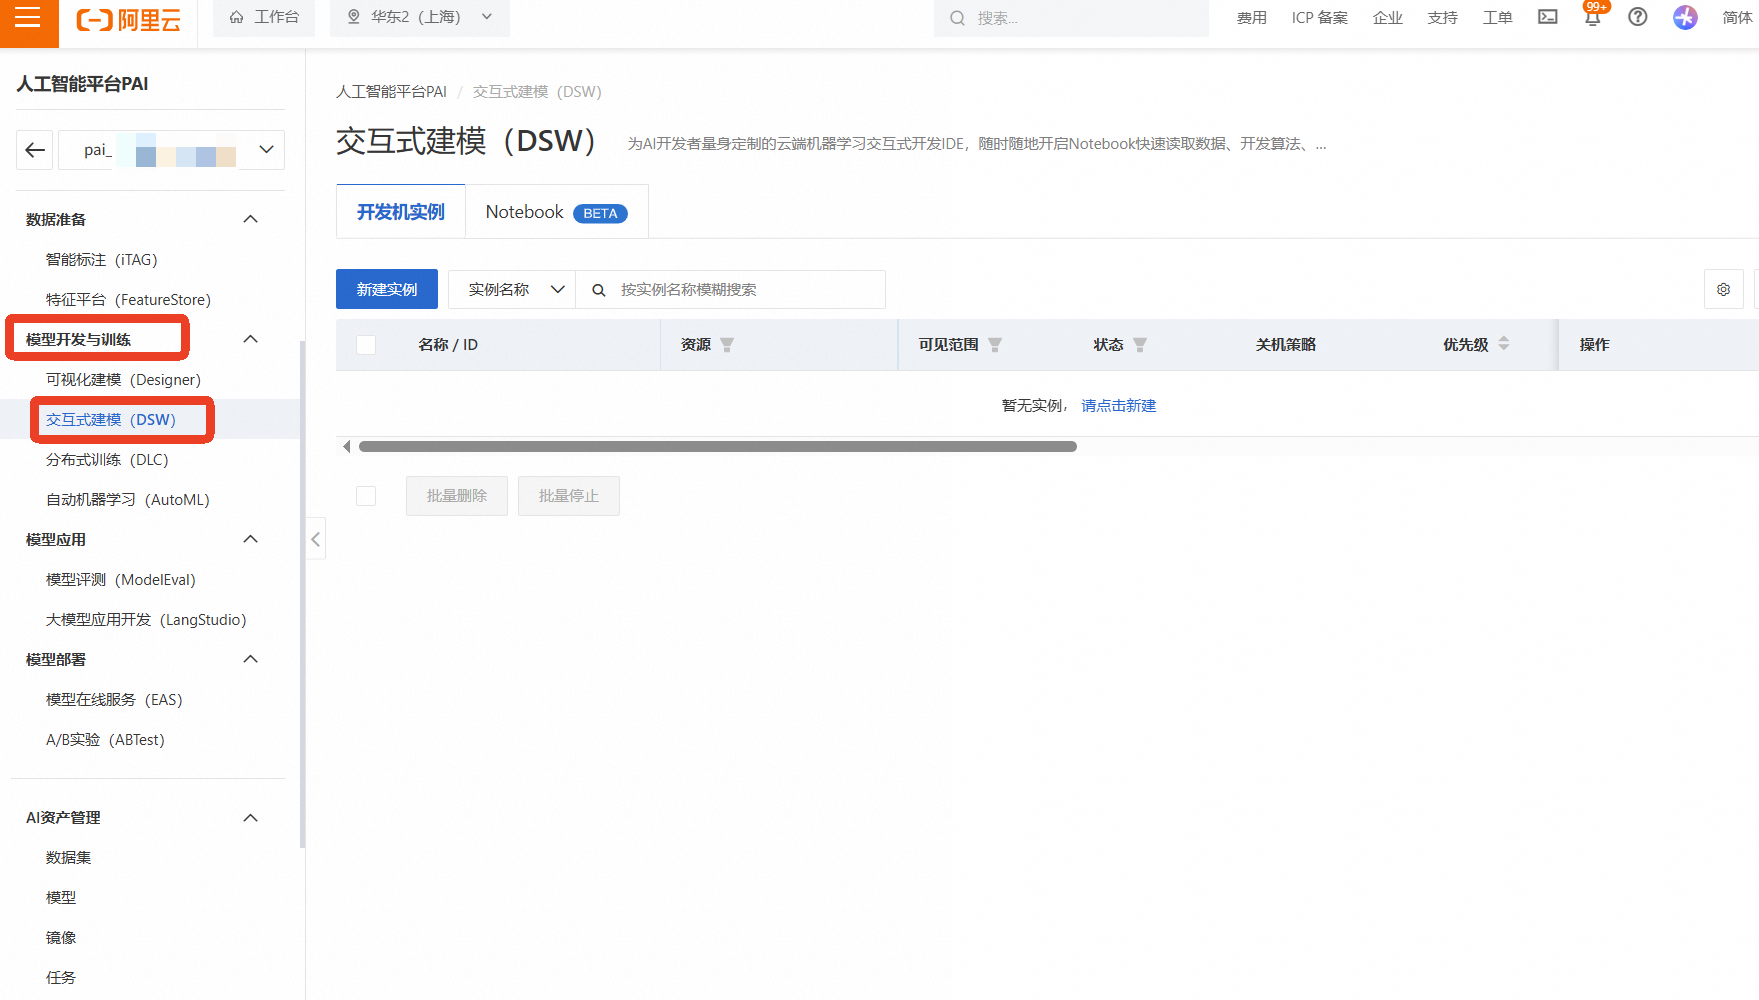Filter by 资源 column funnel icon
Image resolution: width=1759 pixels, height=1000 pixels.
tap(727, 345)
